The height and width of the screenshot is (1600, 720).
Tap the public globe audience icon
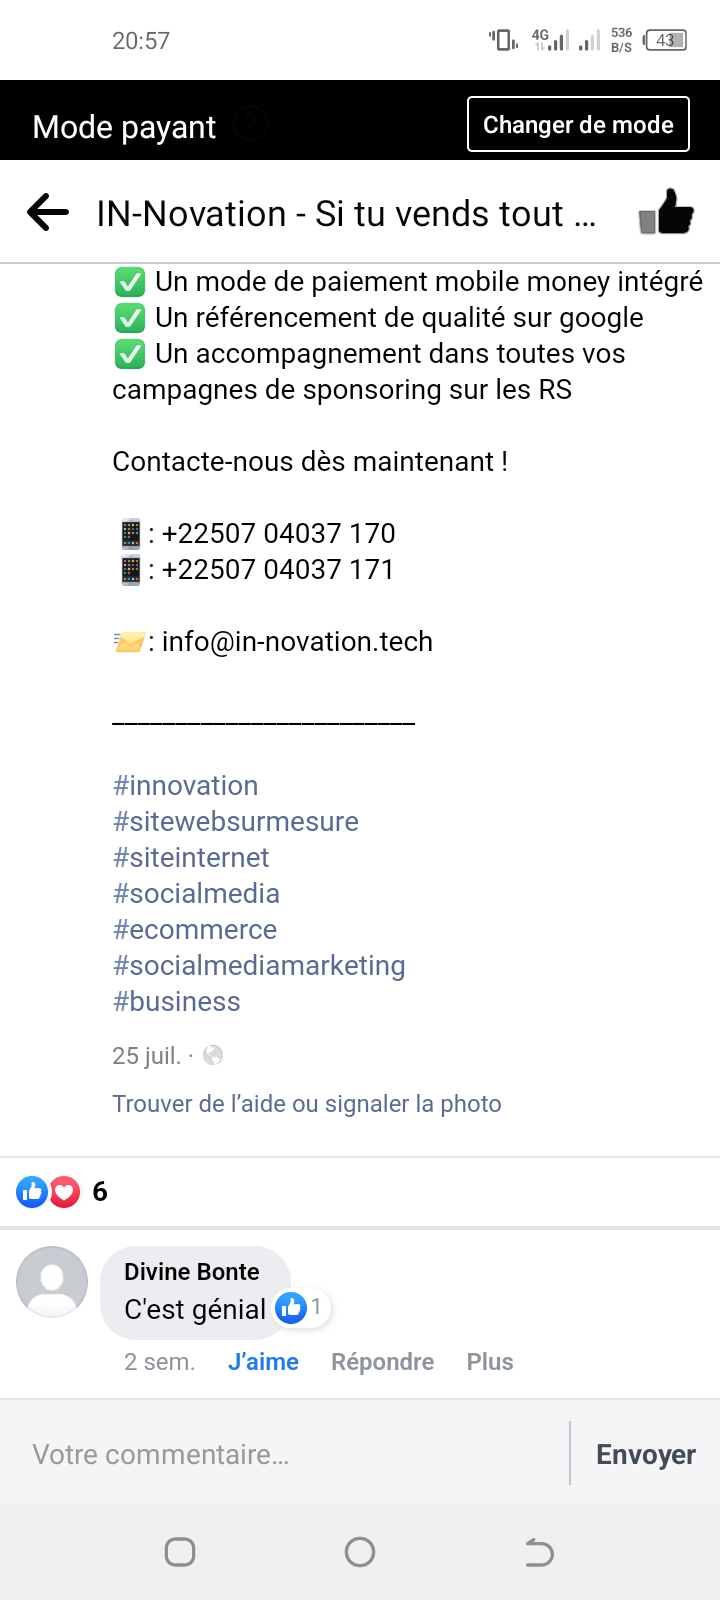[213, 1056]
